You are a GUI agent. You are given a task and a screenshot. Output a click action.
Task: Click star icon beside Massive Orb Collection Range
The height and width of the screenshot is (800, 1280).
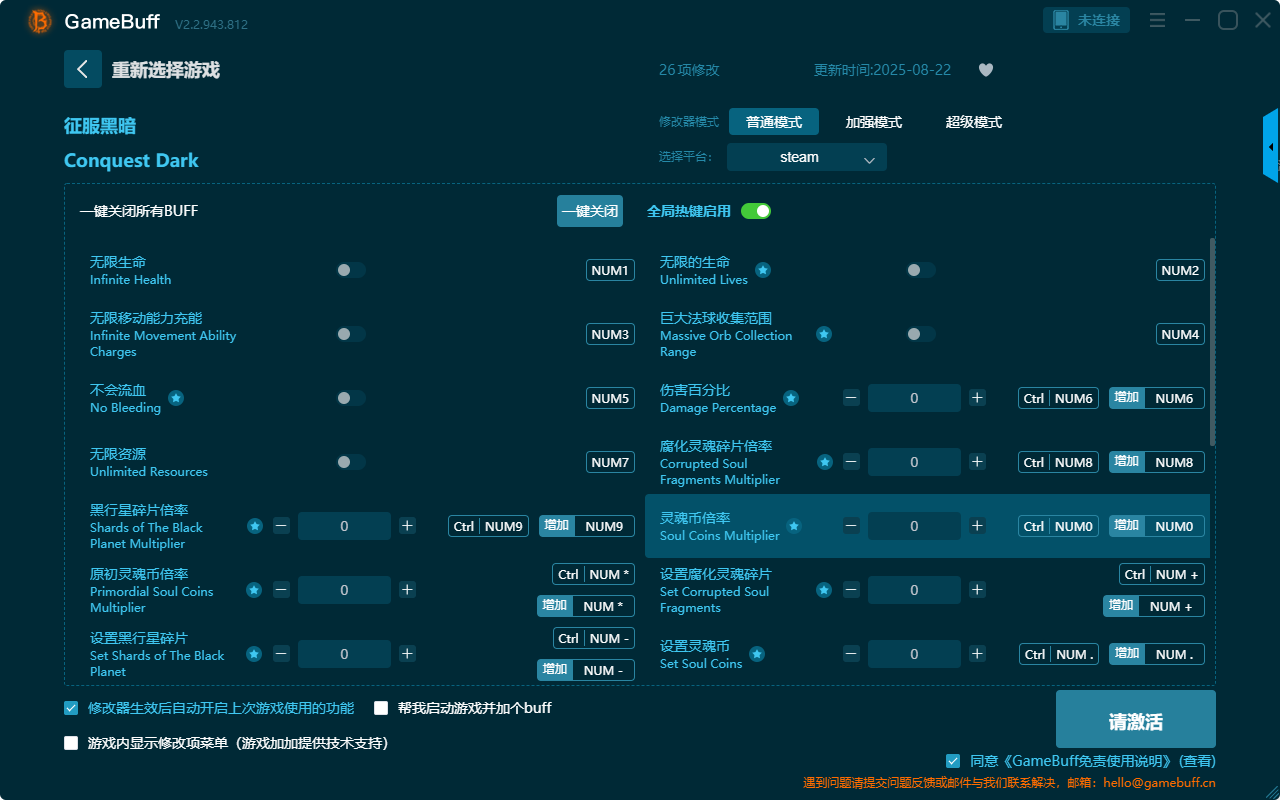pyautogui.click(x=824, y=334)
